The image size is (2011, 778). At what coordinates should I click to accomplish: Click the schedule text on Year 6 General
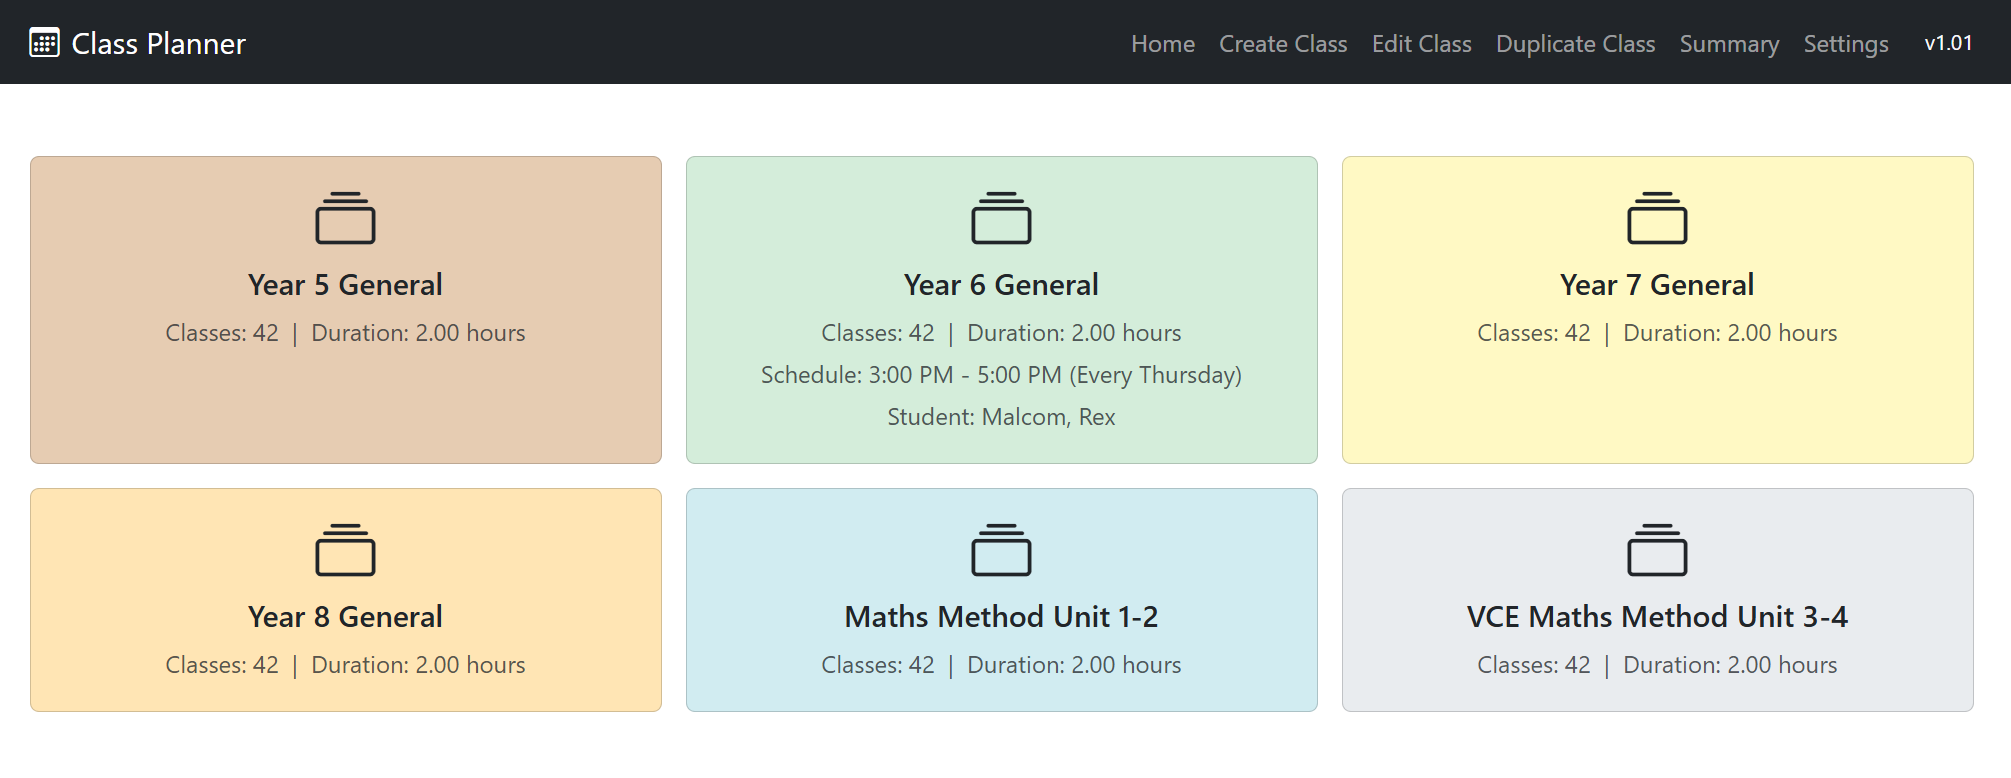pos(1001,375)
